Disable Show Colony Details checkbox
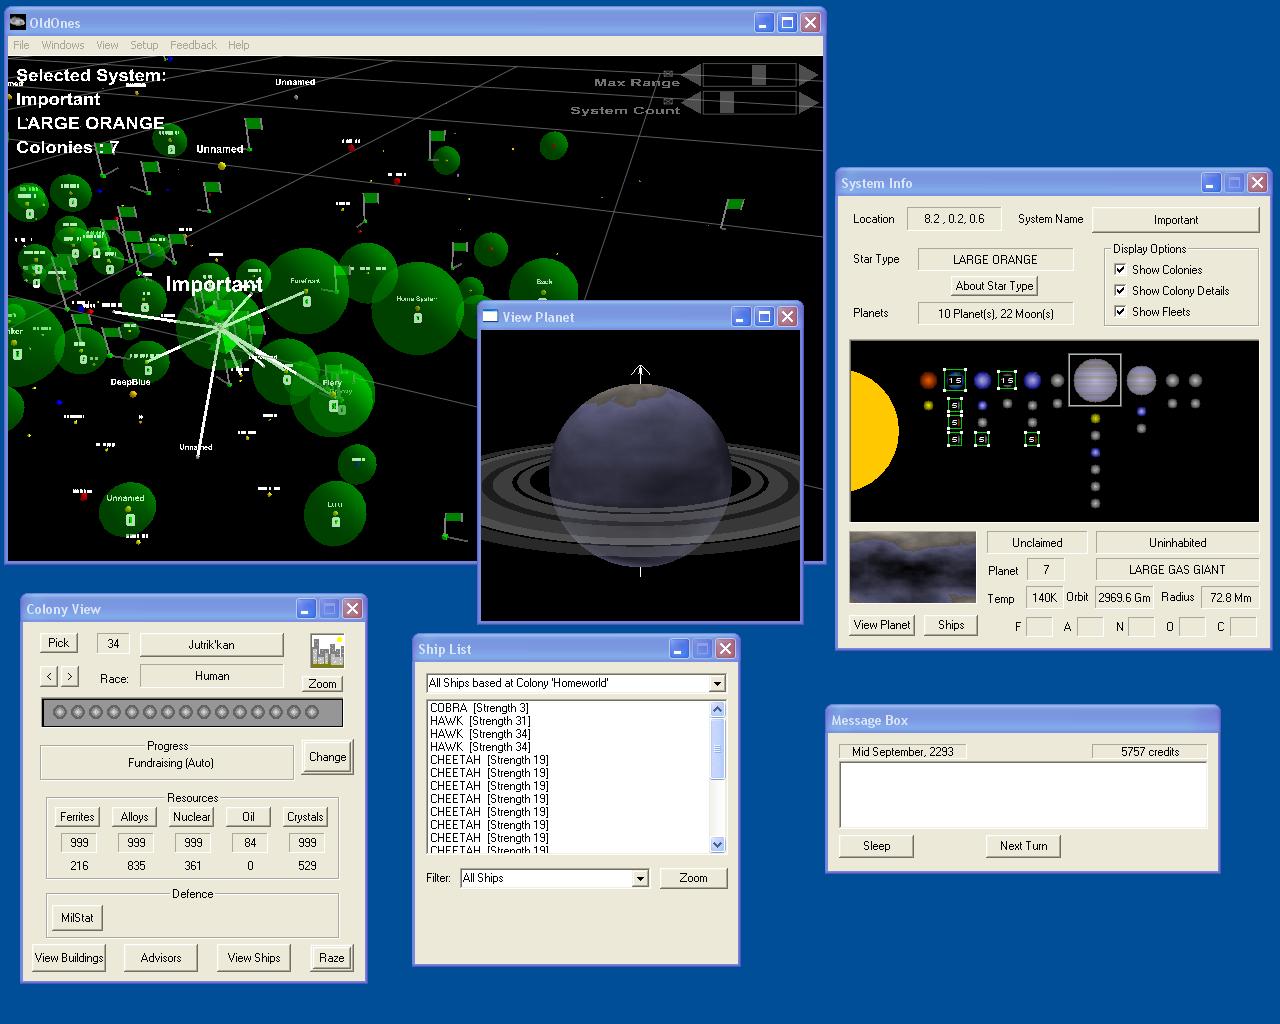Screen dimensions: 1280x1024 (x=1120, y=290)
